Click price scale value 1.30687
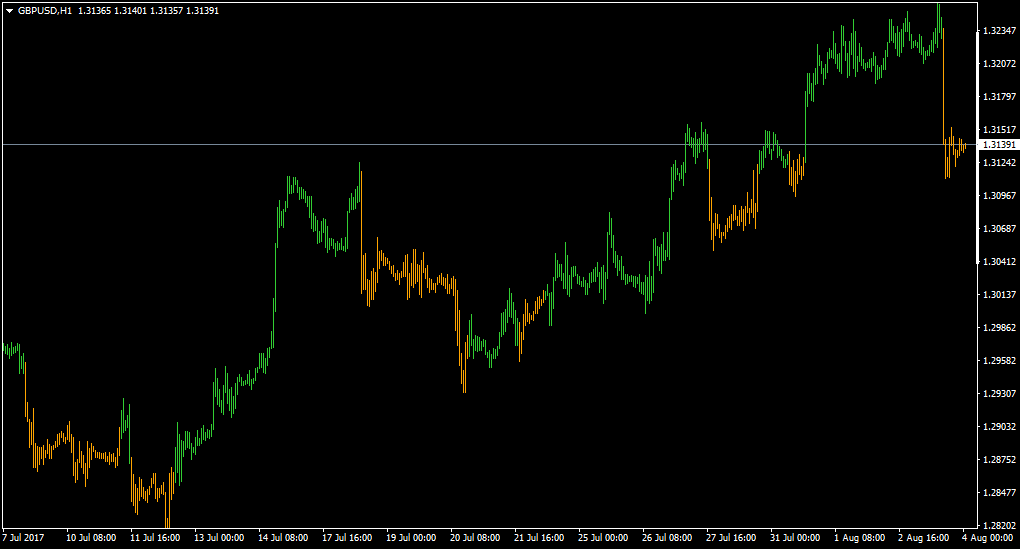1020x549 pixels. 999,228
